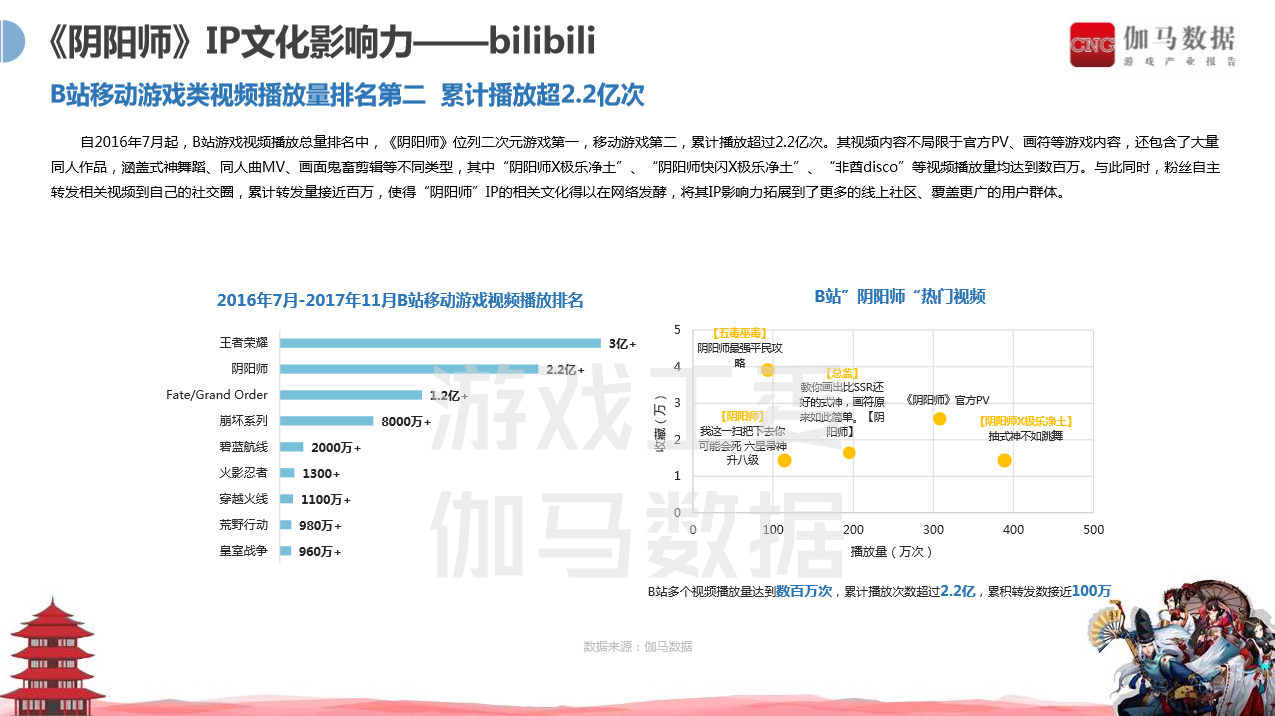The width and height of the screenshot is (1275, 716).
Task: Click the 崩坏系列 bar
Action: [326, 421]
